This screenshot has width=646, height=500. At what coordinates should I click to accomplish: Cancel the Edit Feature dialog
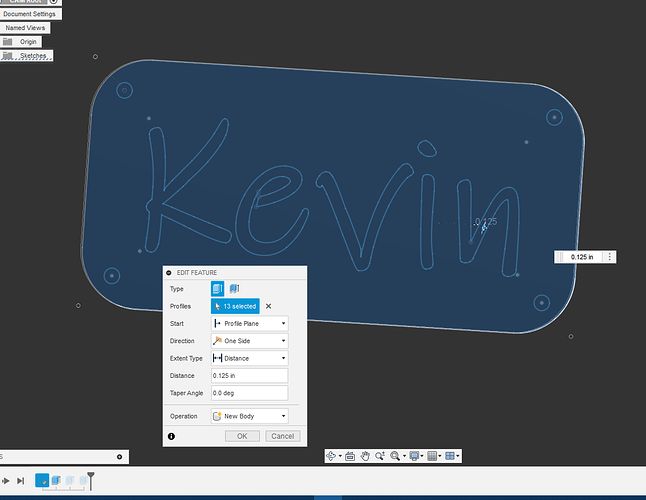(x=283, y=436)
